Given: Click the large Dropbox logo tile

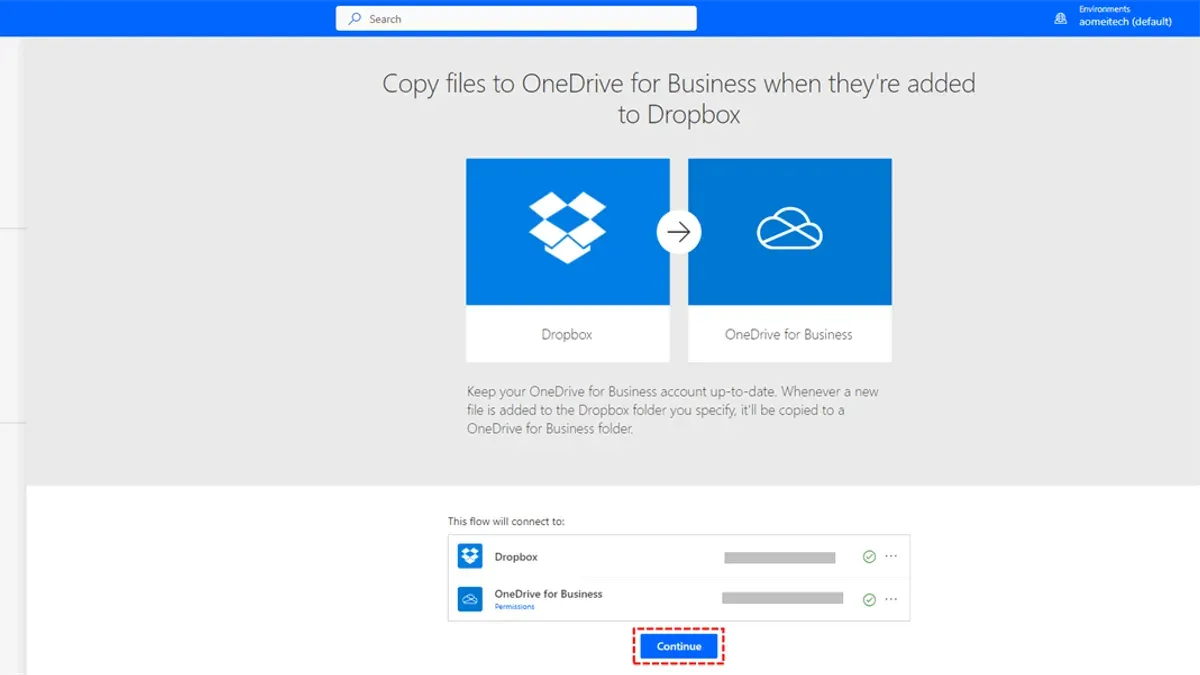Looking at the screenshot, I should 568,232.
